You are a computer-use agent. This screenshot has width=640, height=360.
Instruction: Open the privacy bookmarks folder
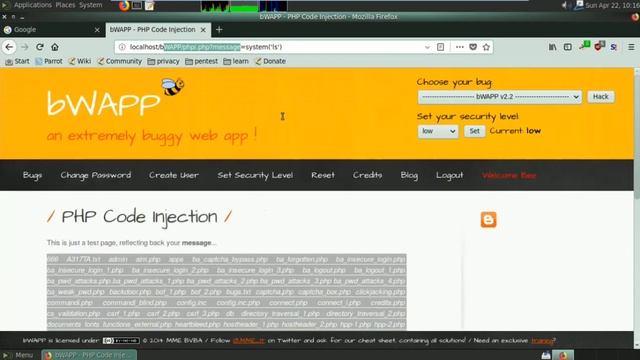coord(163,61)
